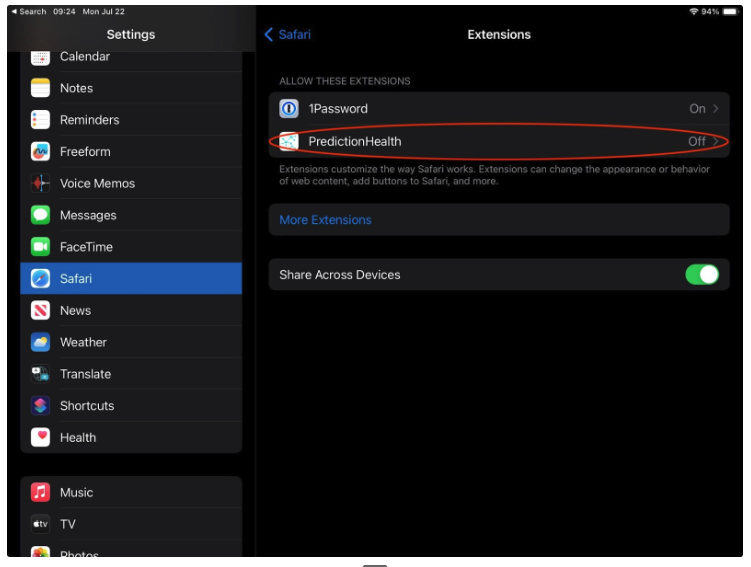Open TV settings row
The width and height of the screenshot is (751, 567).
click(x=131, y=524)
